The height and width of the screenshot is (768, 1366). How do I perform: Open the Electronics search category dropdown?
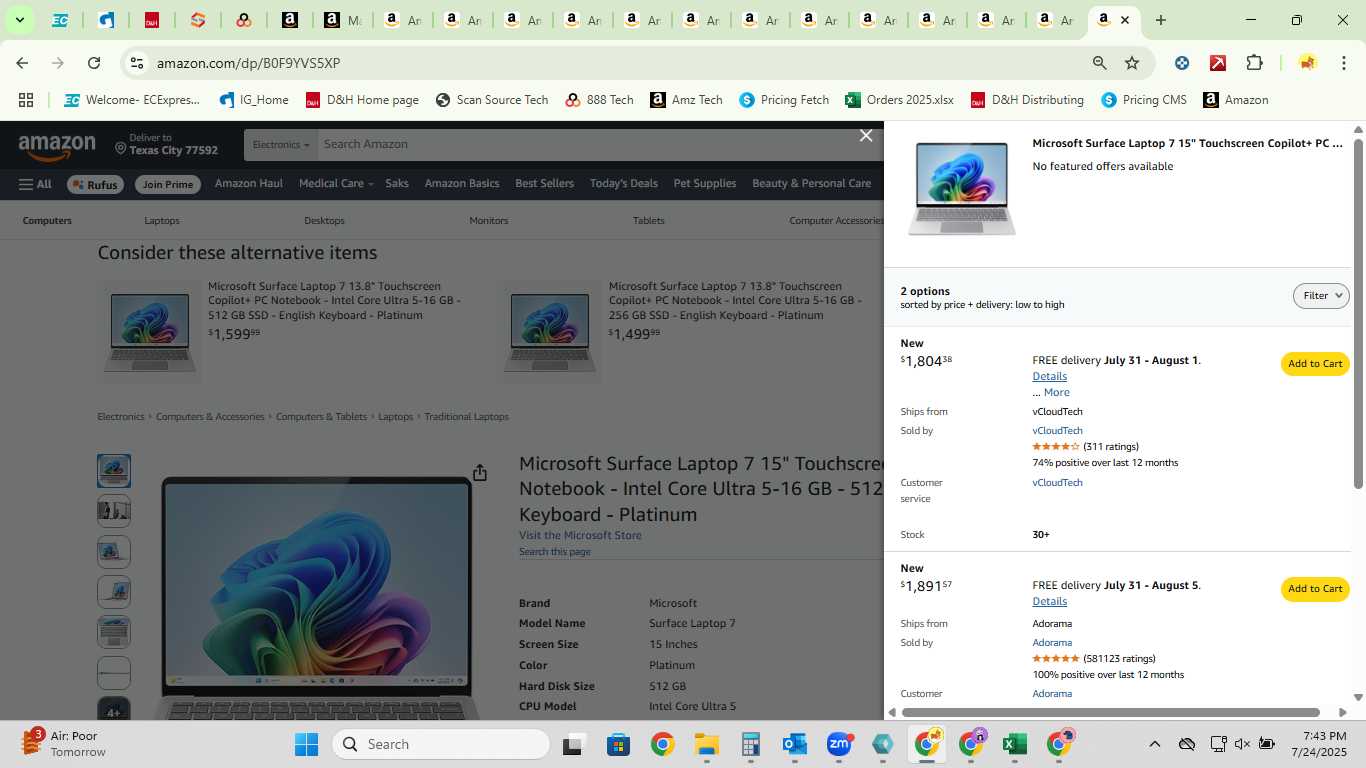click(x=280, y=145)
